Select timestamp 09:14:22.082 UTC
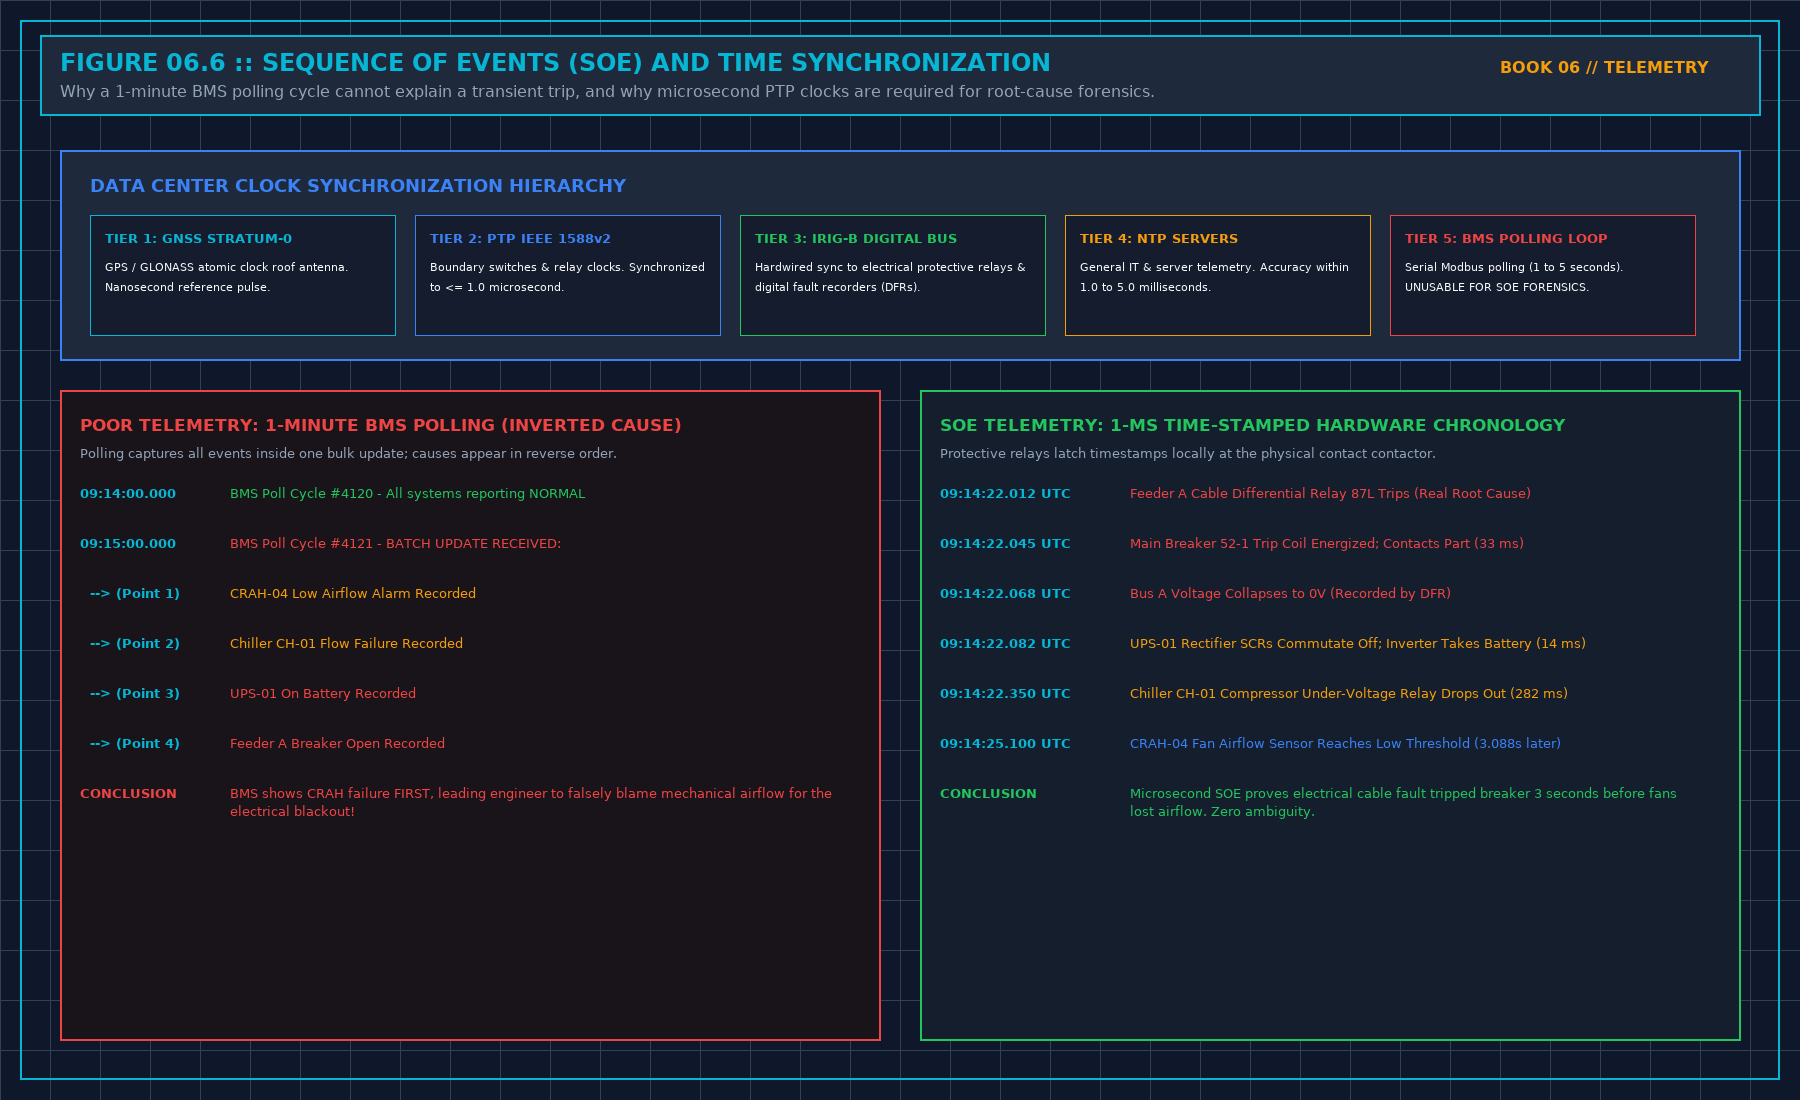1800x1100 pixels. [x=1005, y=644]
